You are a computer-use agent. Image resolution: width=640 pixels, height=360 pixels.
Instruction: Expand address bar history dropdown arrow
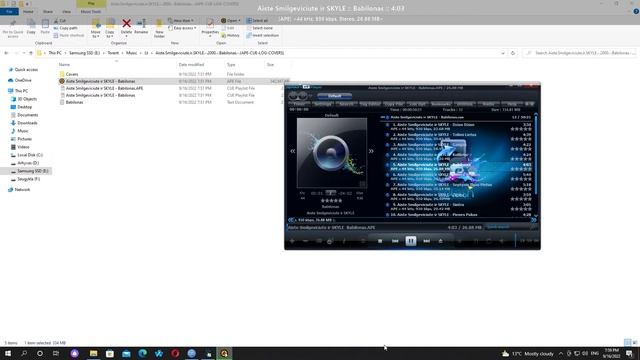[x=502, y=53]
